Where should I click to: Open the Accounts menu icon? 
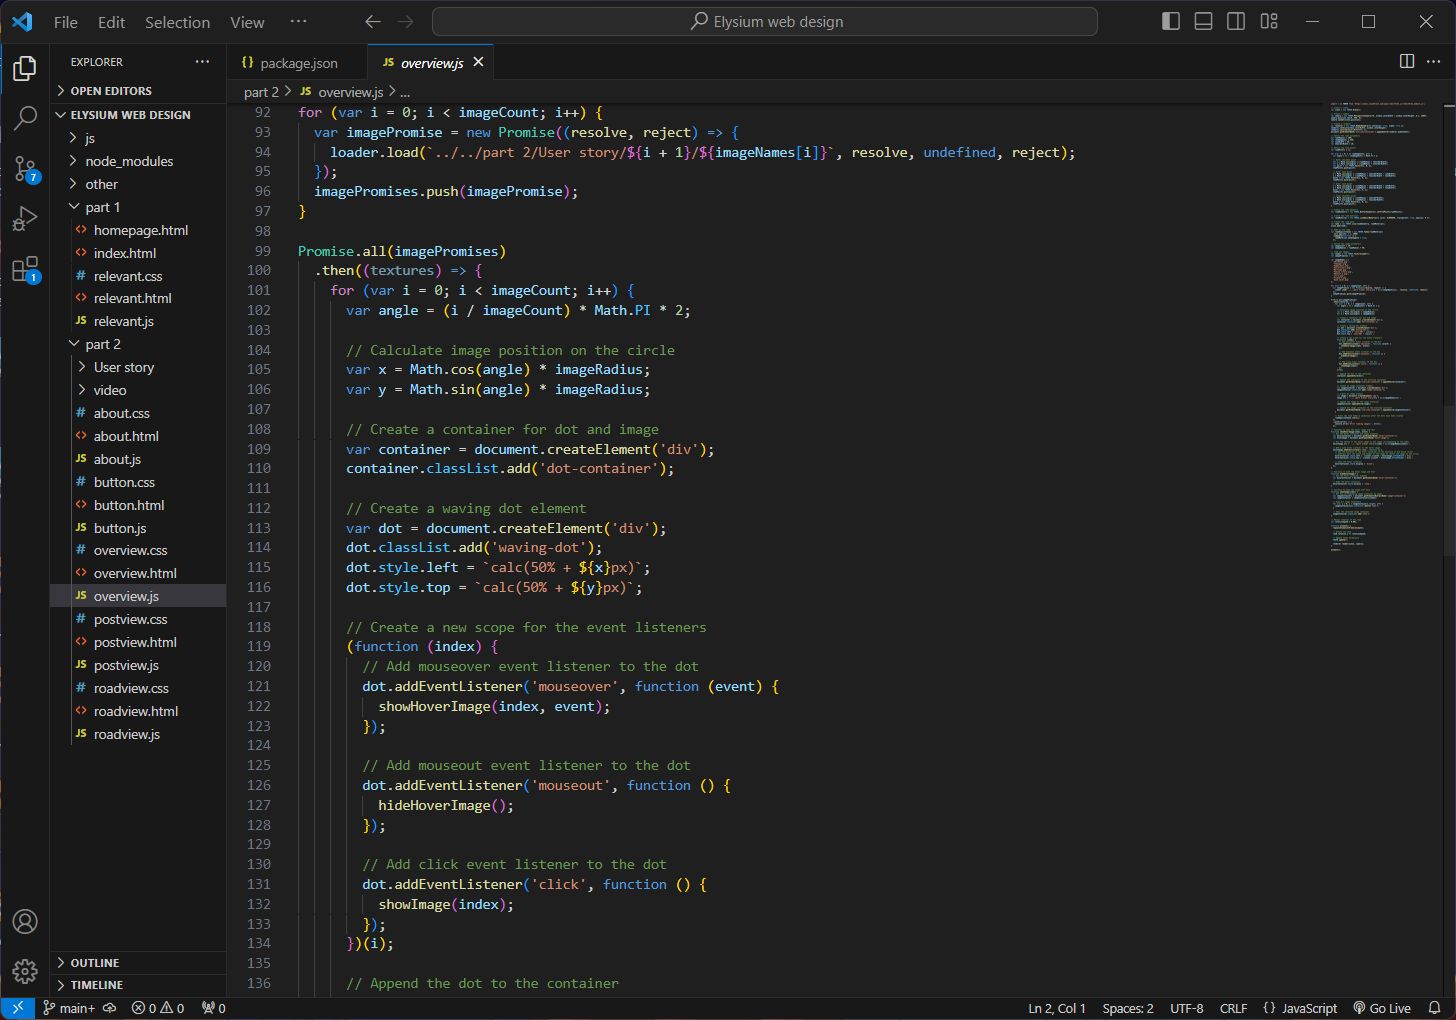coord(25,921)
